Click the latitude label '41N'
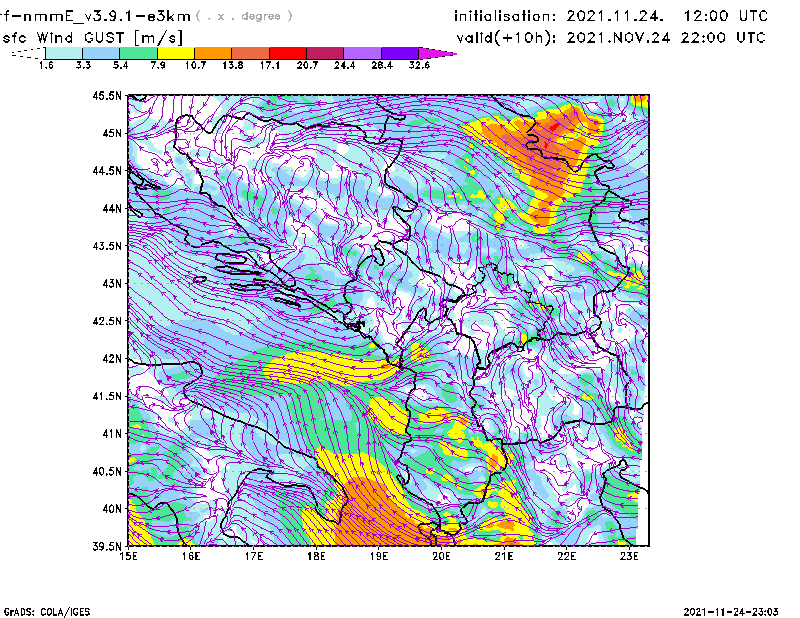Viewport: 800px width, 618px height. (x=112, y=434)
